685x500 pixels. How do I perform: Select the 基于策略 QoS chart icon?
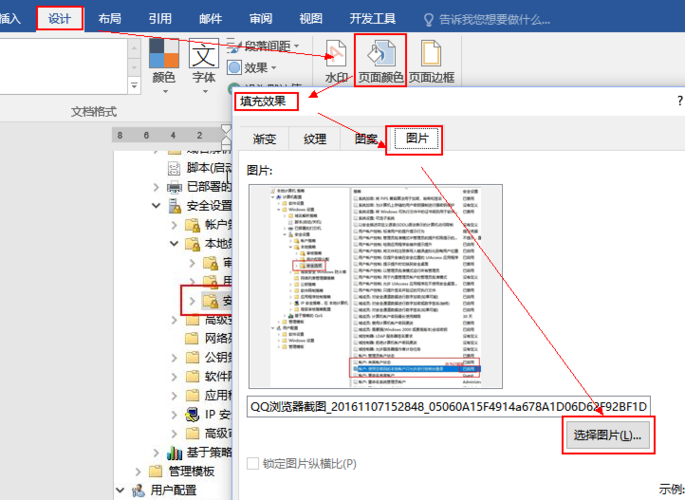coord(174,452)
